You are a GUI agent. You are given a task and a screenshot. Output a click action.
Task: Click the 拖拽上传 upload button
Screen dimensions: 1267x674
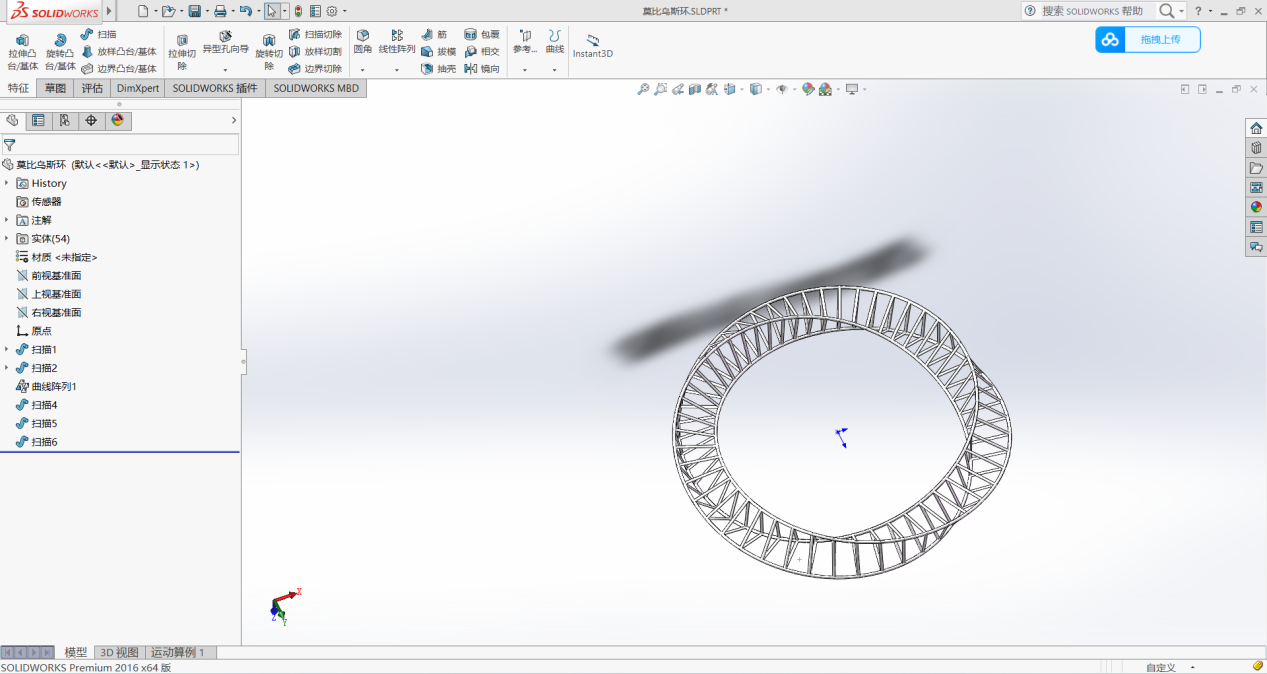click(1148, 40)
